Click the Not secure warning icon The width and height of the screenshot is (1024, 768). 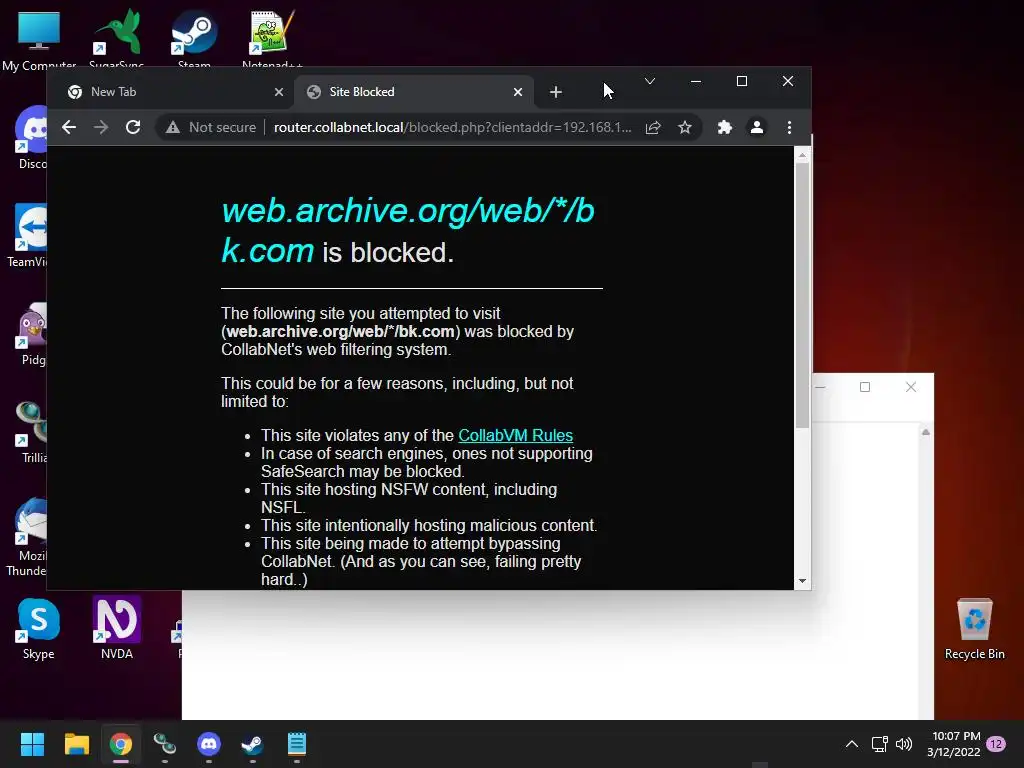tap(172, 127)
